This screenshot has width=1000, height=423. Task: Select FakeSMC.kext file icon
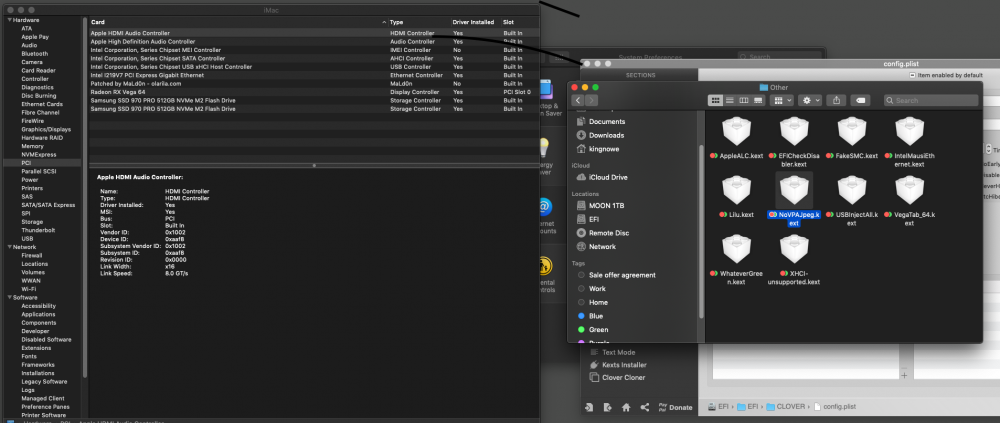click(852, 131)
